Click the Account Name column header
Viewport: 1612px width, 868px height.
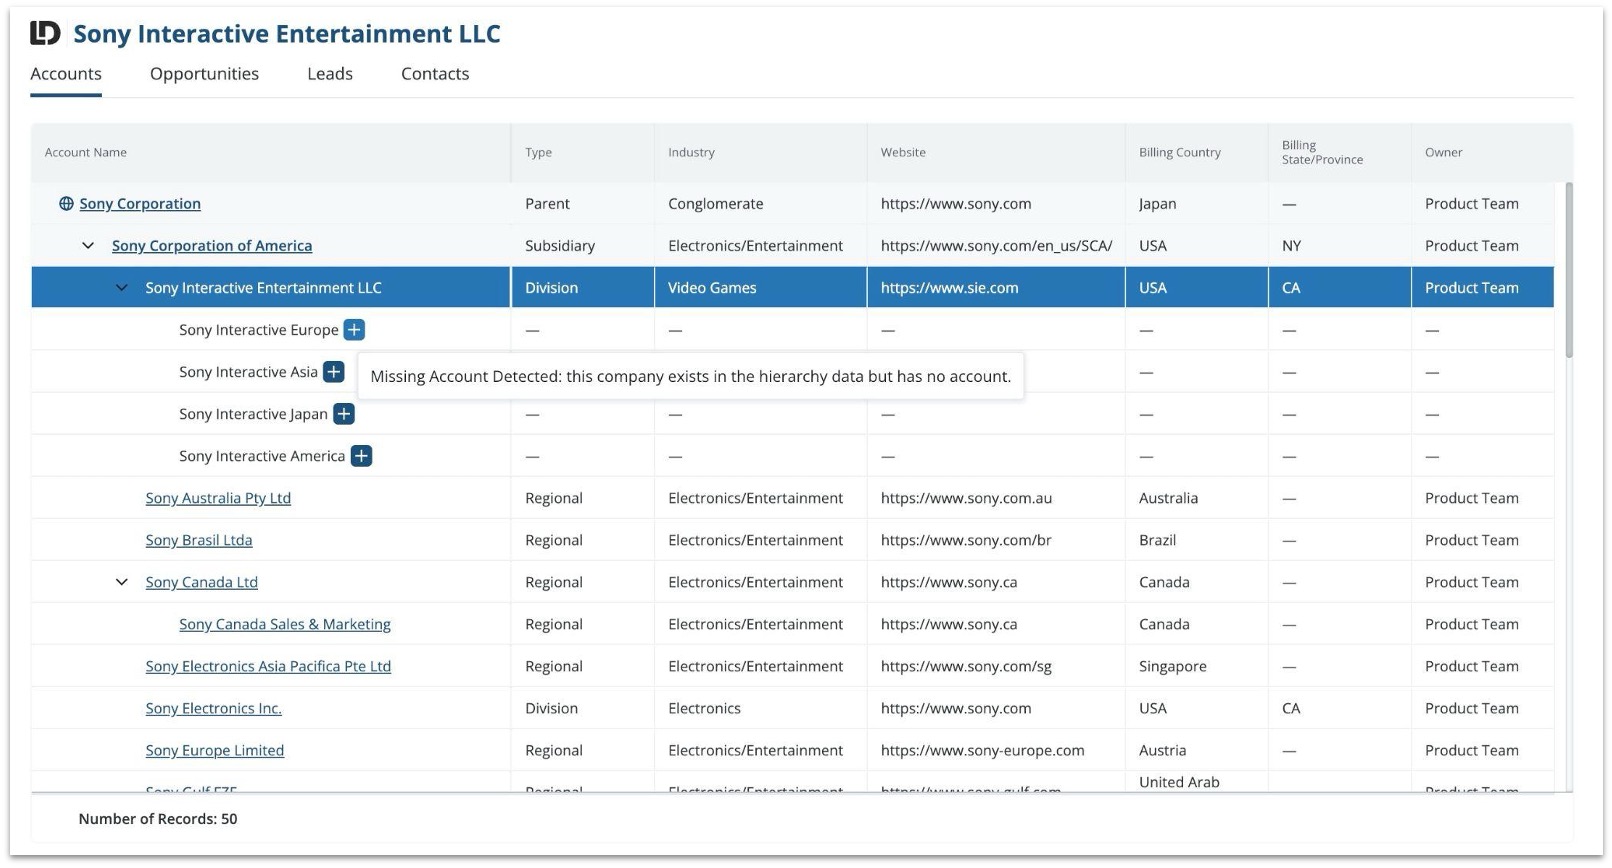point(86,152)
